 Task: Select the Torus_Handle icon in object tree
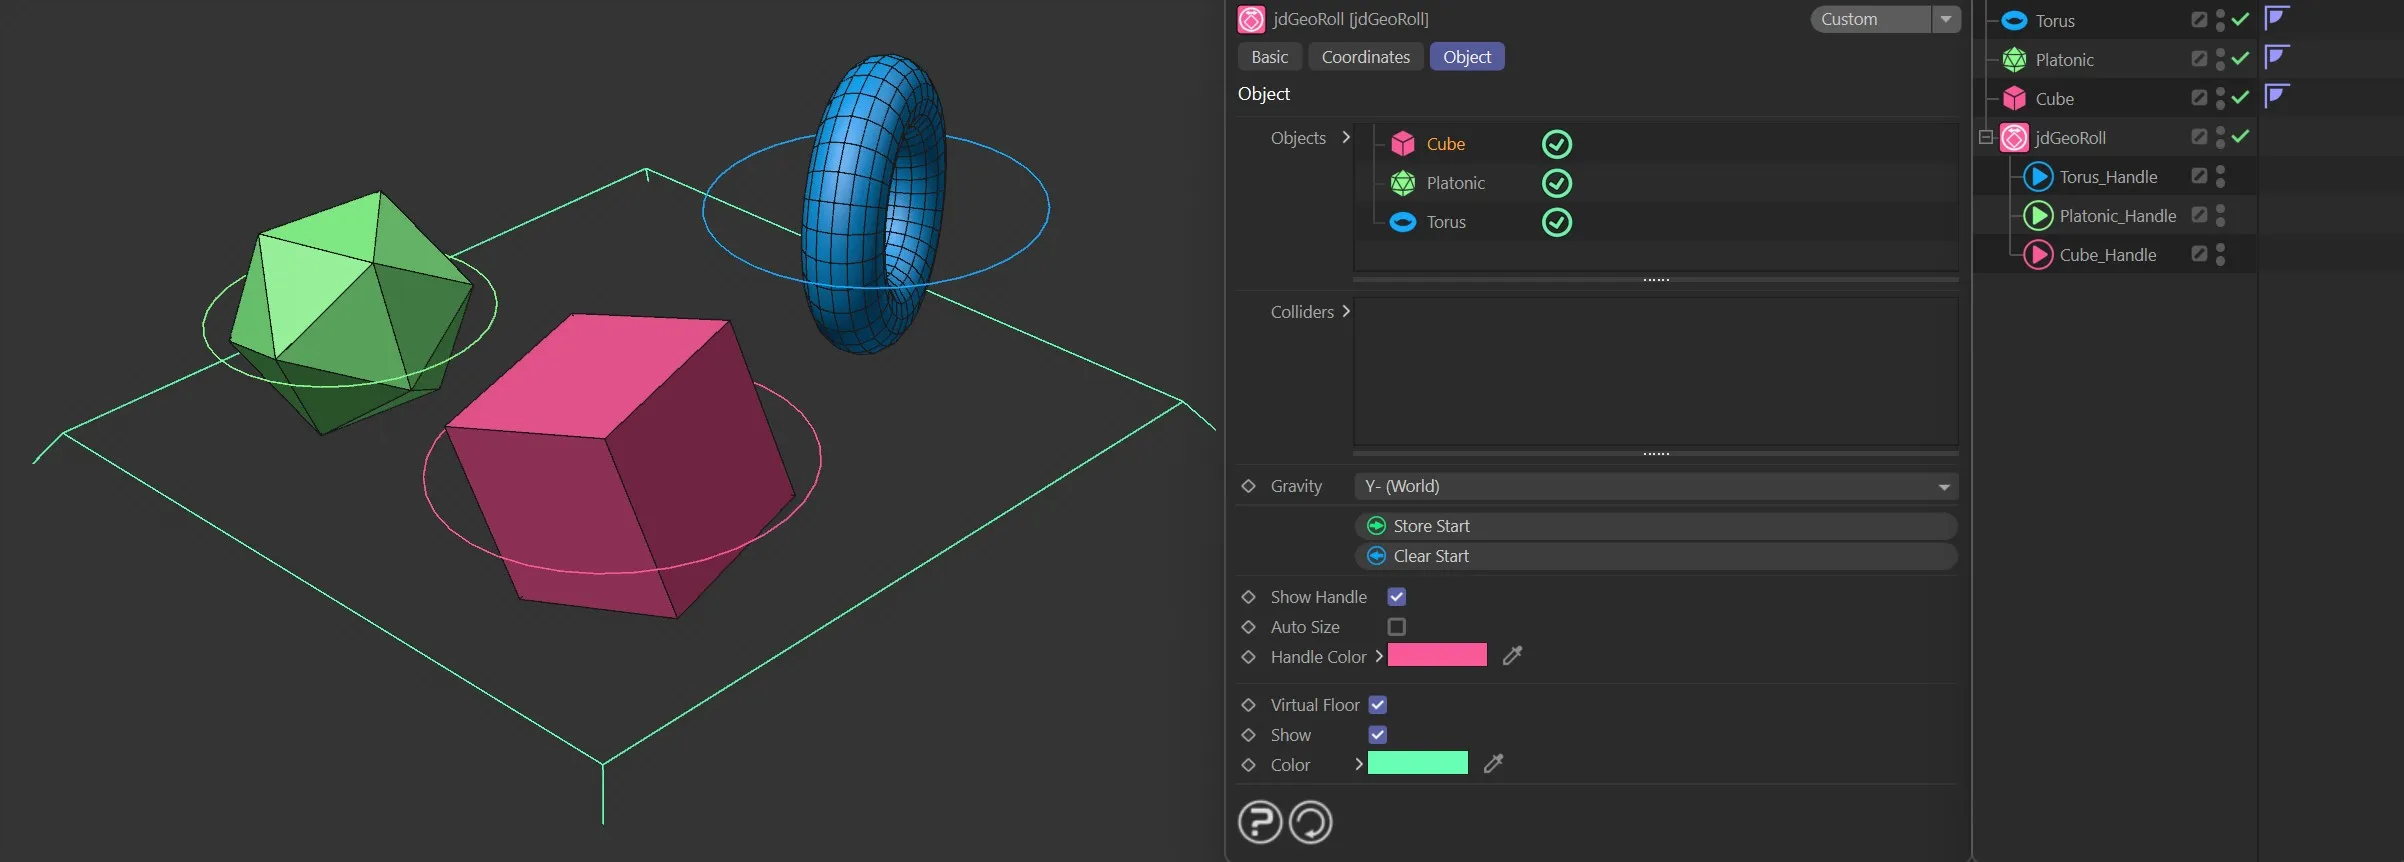[x=2037, y=177]
